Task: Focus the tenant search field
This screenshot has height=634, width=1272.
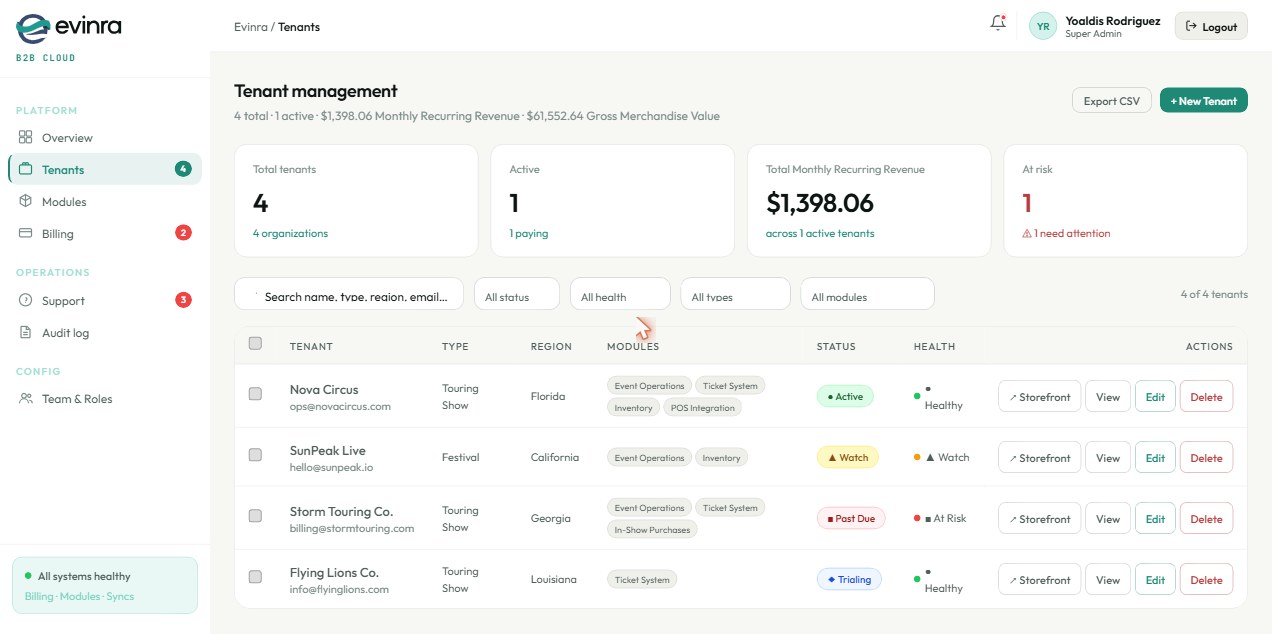Action: pos(349,294)
